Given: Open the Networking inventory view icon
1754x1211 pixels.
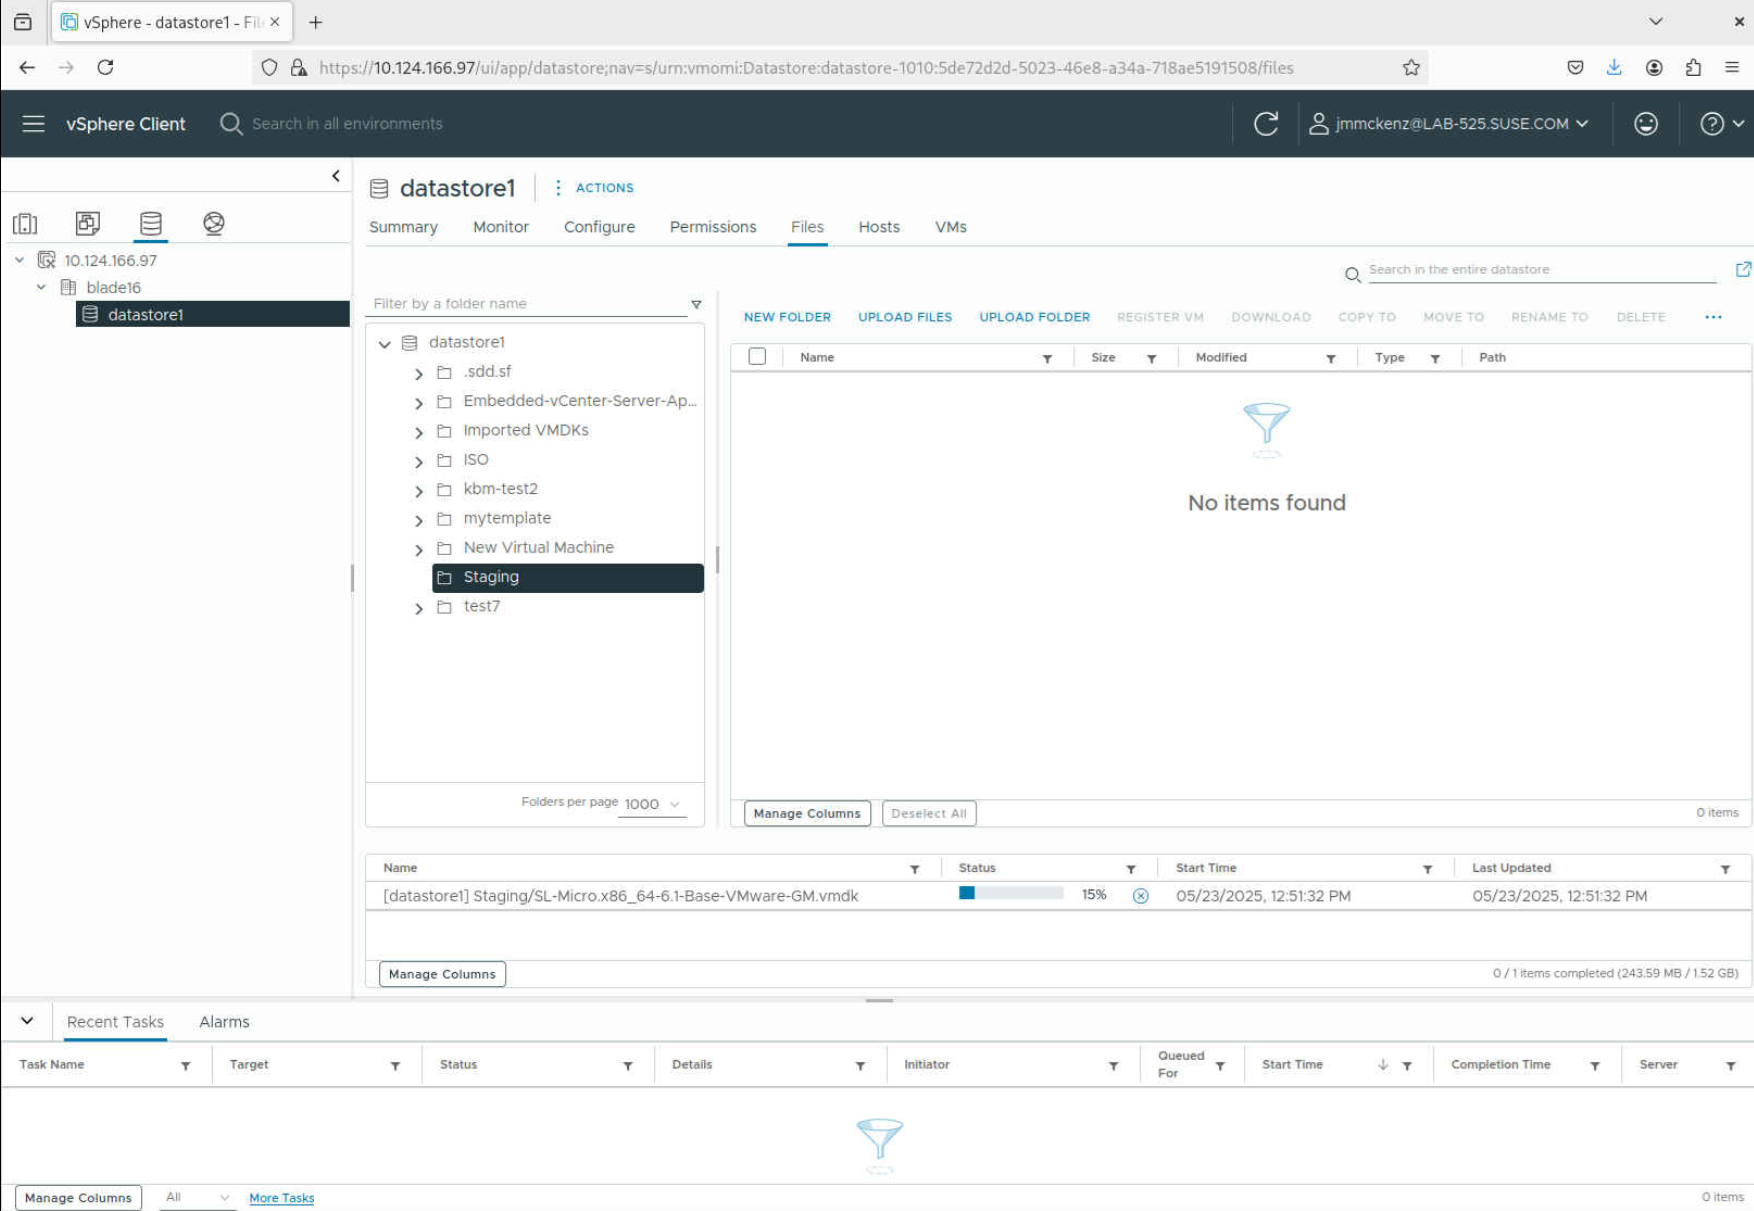Looking at the screenshot, I should pyautogui.click(x=213, y=224).
